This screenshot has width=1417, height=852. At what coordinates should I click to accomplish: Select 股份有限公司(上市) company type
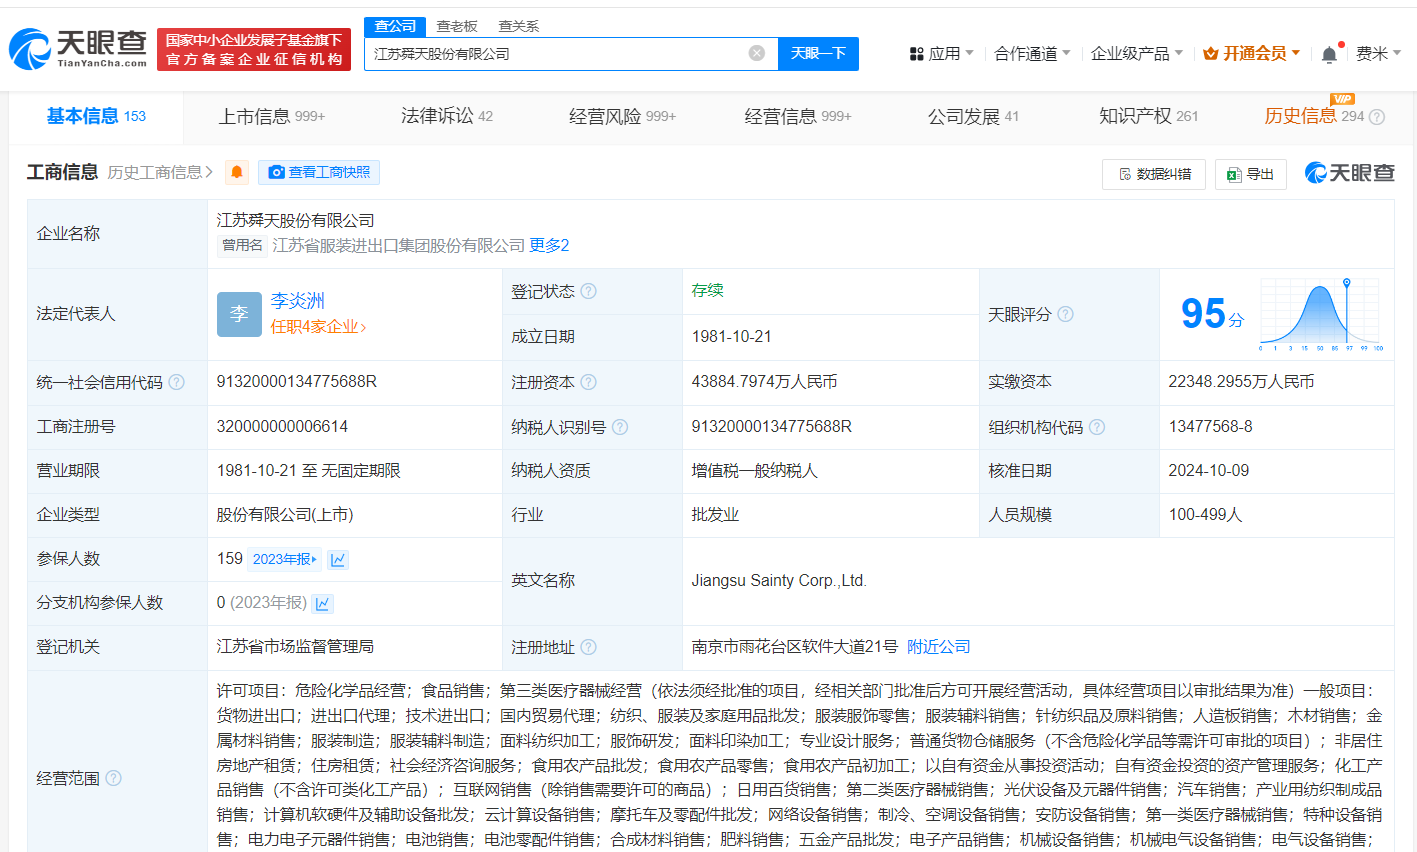285,514
